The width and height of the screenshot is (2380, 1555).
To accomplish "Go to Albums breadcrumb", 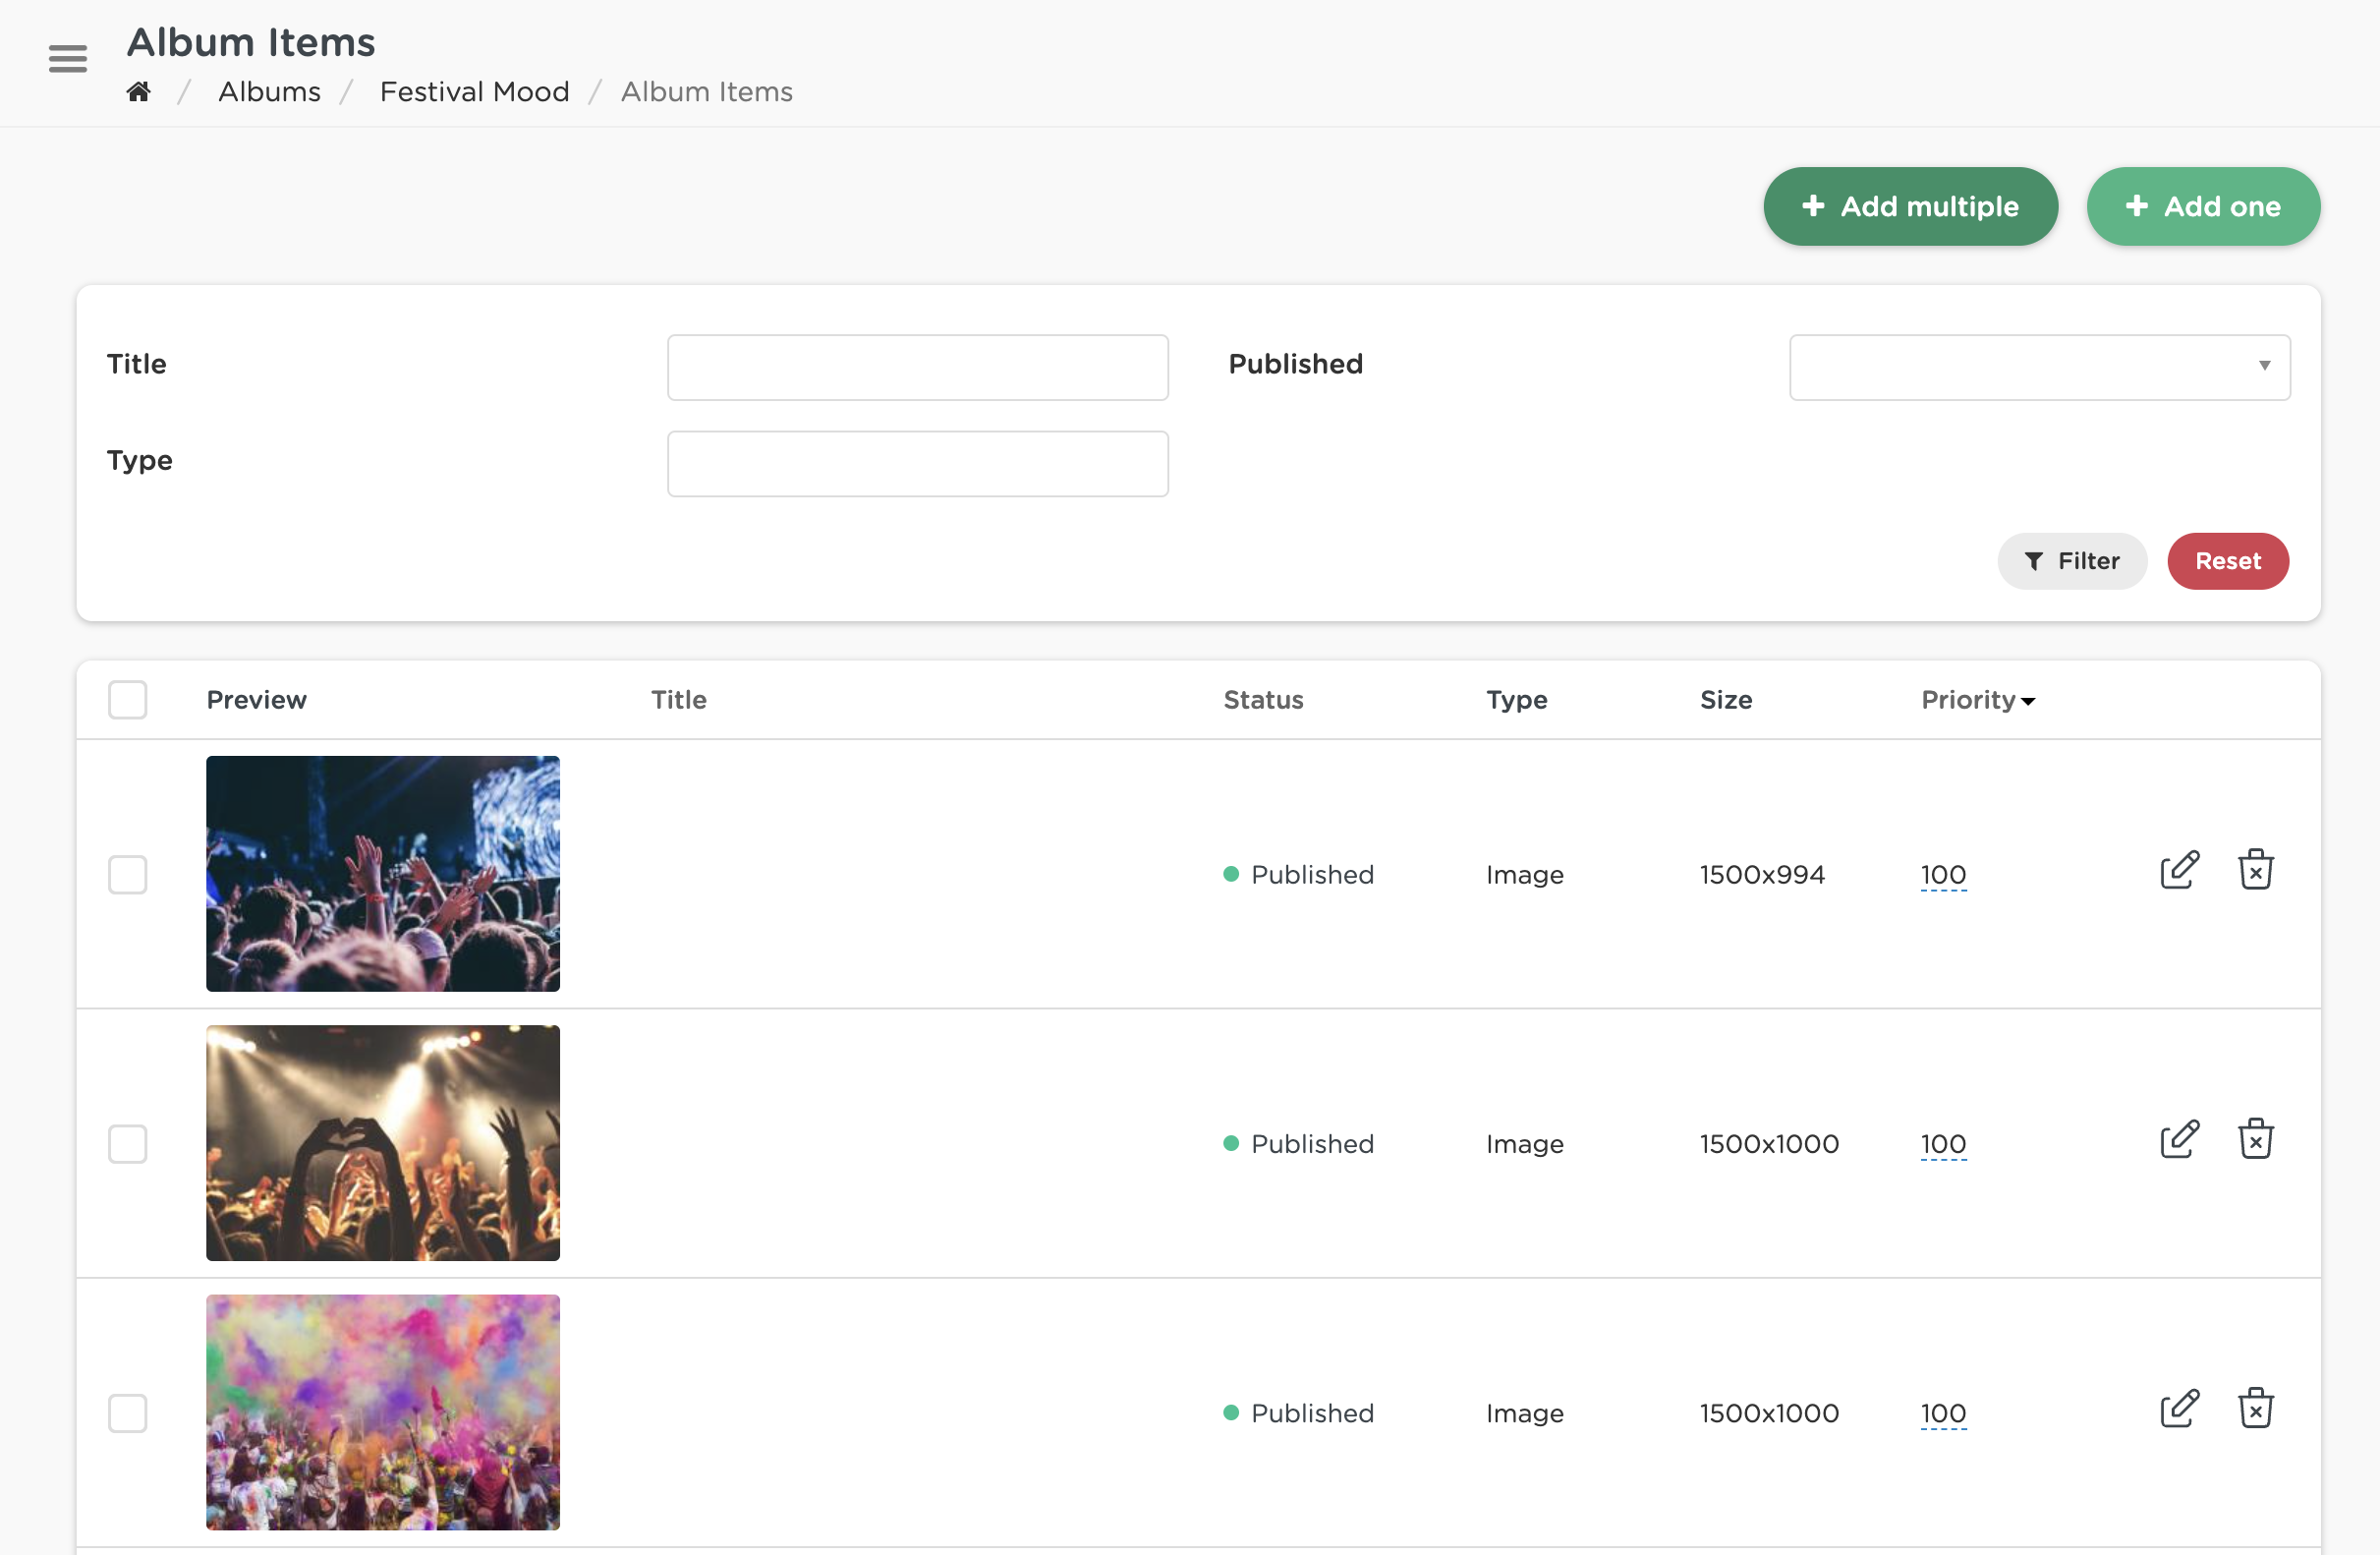I will pos(269,92).
